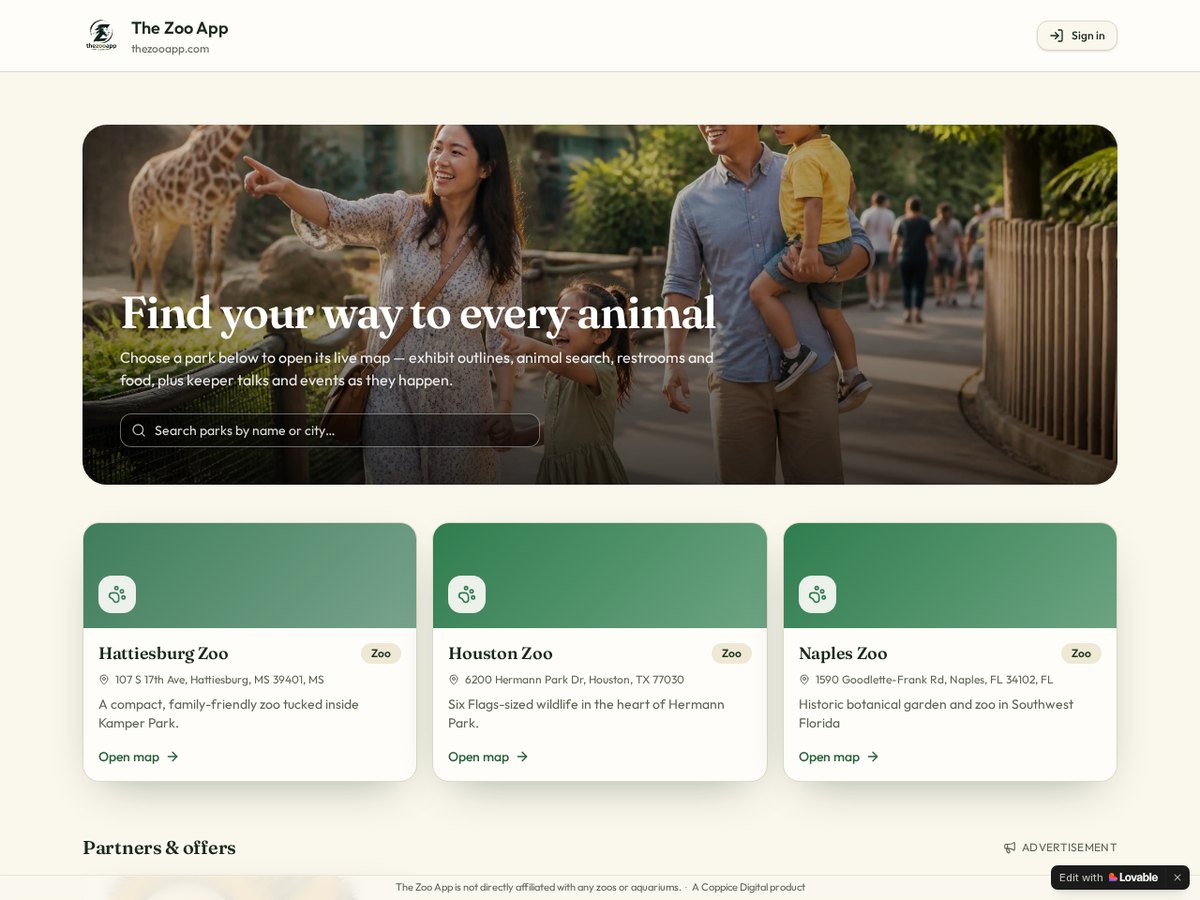The image size is (1200, 900).
Task: Click the paw icon on Hattiesburg Zoo card
Action: click(x=117, y=594)
